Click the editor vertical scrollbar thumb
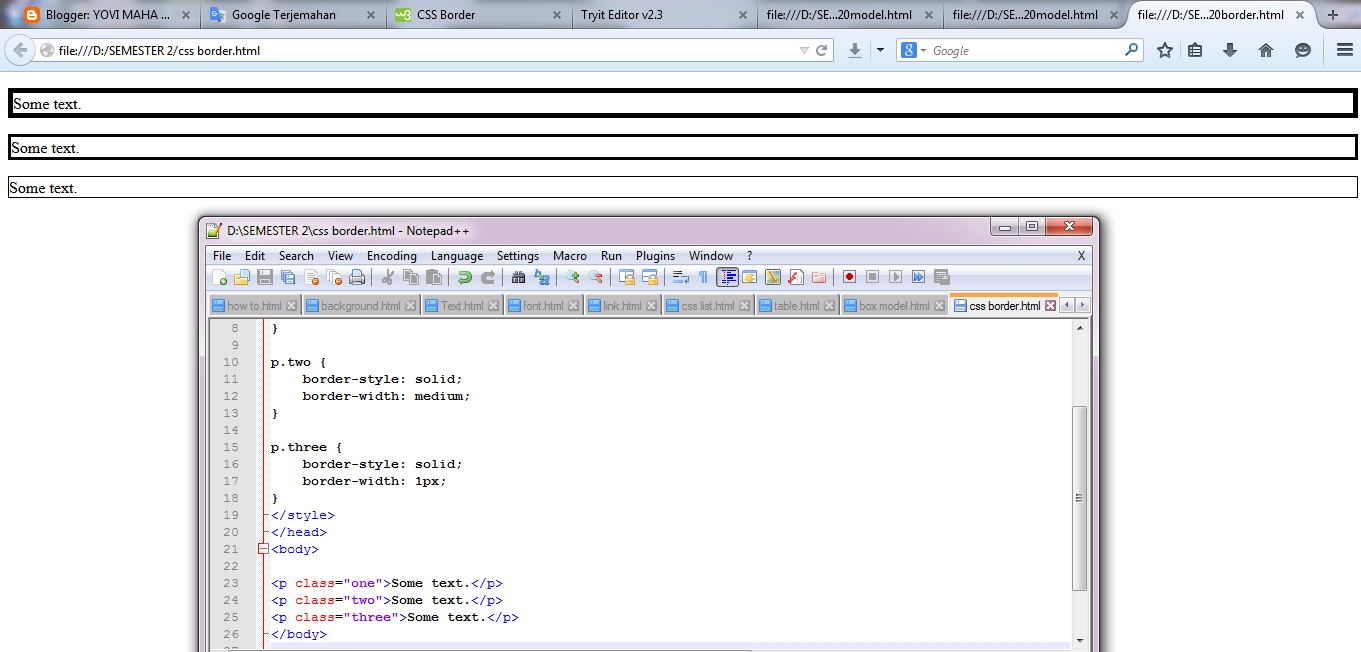Viewport: 1361px width, 652px height. tap(1079, 497)
